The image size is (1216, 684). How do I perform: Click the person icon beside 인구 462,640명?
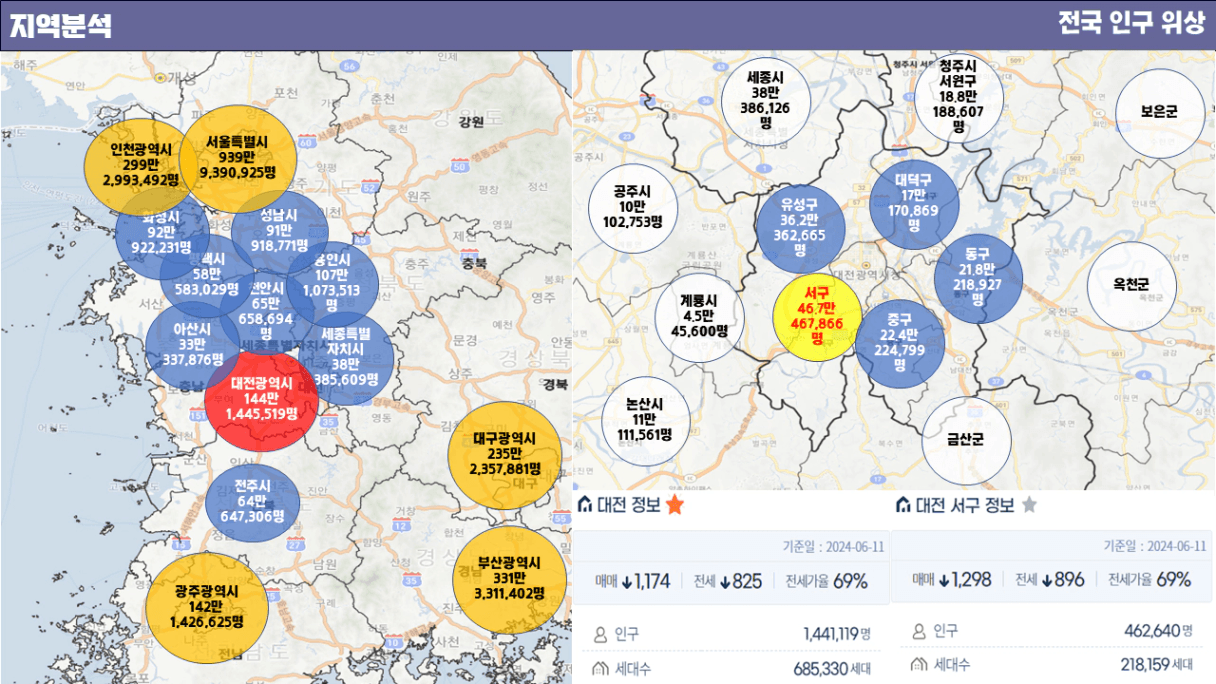pyautogui.click(x=919, y=632)
